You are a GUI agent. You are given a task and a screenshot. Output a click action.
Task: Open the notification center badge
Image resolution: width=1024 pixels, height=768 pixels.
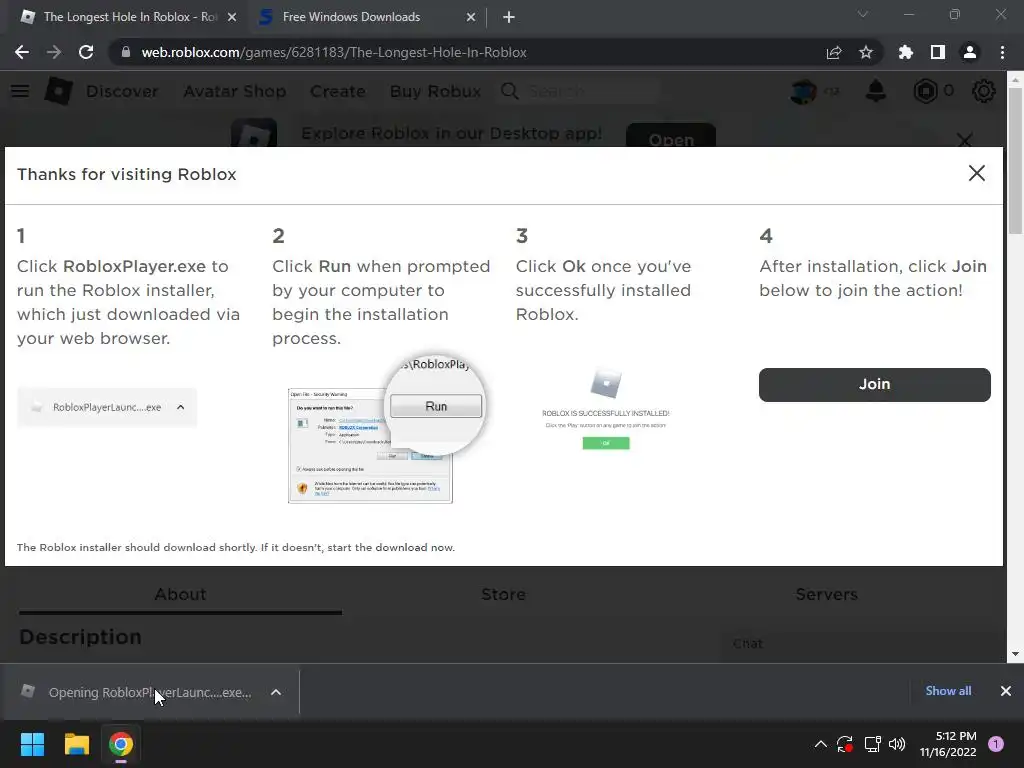tap(996, 744)
